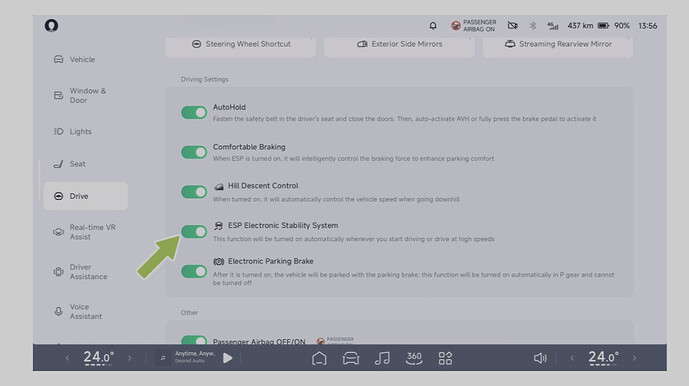Toggle the ESP Electronic Stability System switch
The width and height of the screenshot is (689, 386).
[194, 232]
